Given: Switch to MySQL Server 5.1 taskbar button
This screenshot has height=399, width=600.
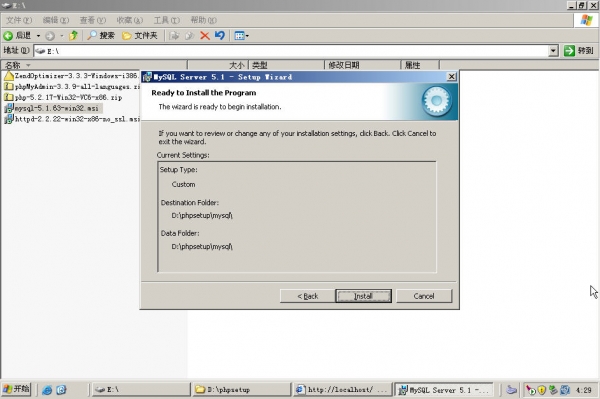Looking at the screenshot, I should (443, 389).
